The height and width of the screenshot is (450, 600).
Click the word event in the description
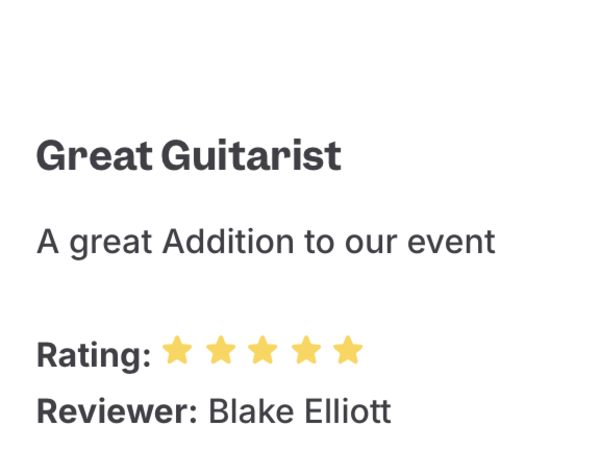click(x=451, y=242)
